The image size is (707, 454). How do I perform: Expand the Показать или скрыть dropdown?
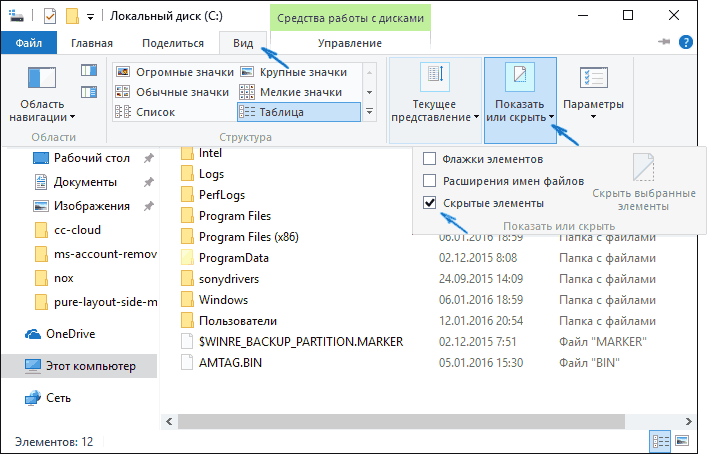click(520, 100)
